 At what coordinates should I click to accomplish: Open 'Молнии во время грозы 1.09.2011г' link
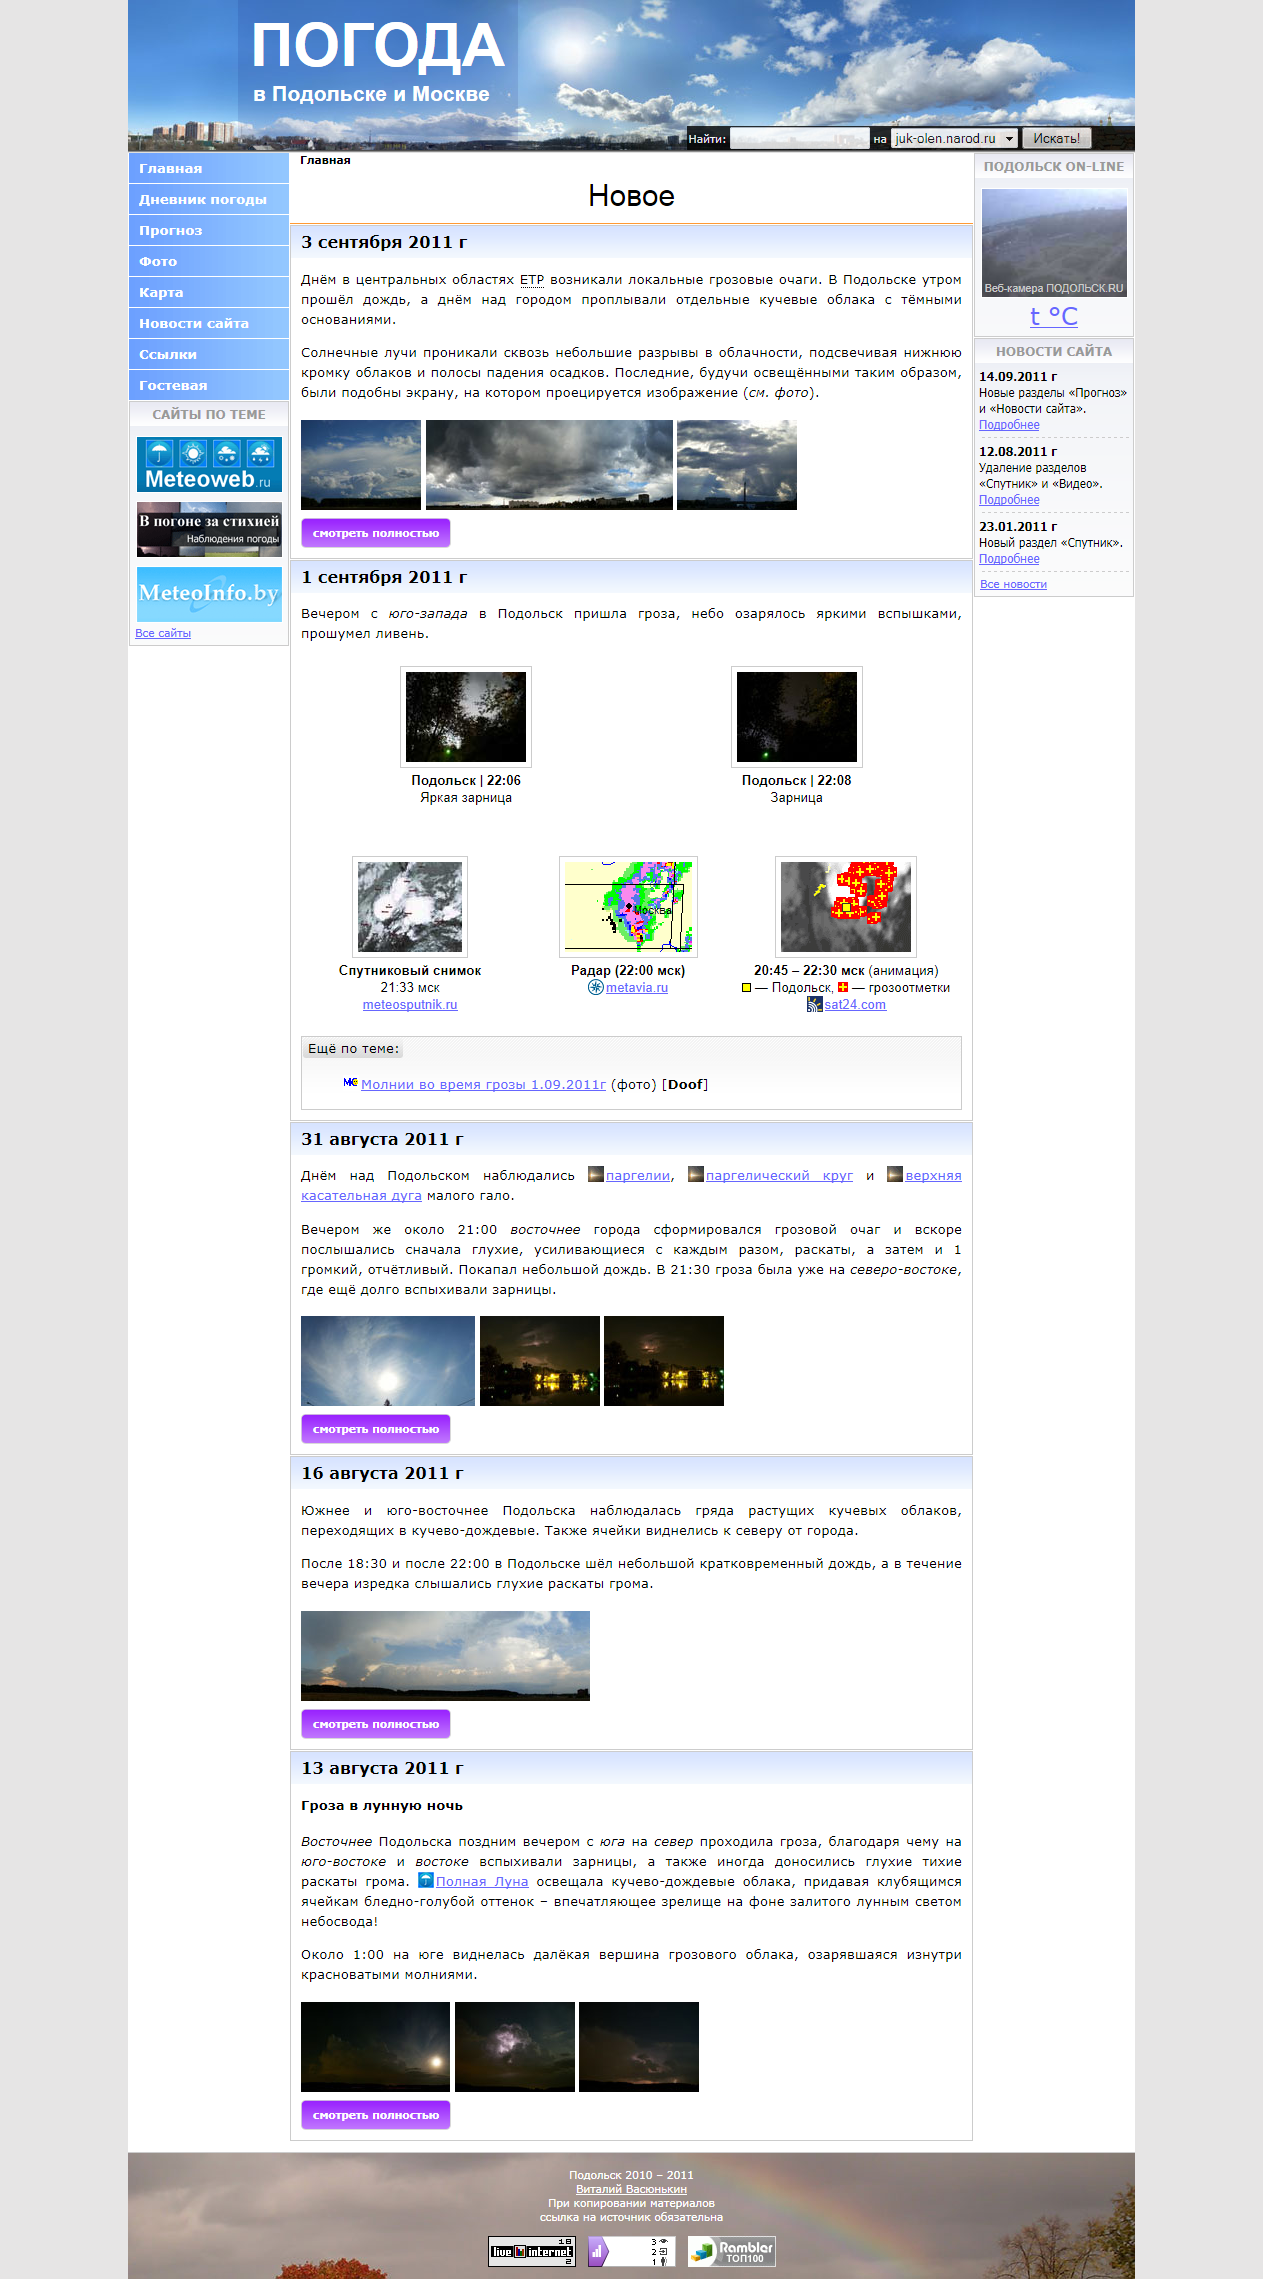pos(484,1085)
